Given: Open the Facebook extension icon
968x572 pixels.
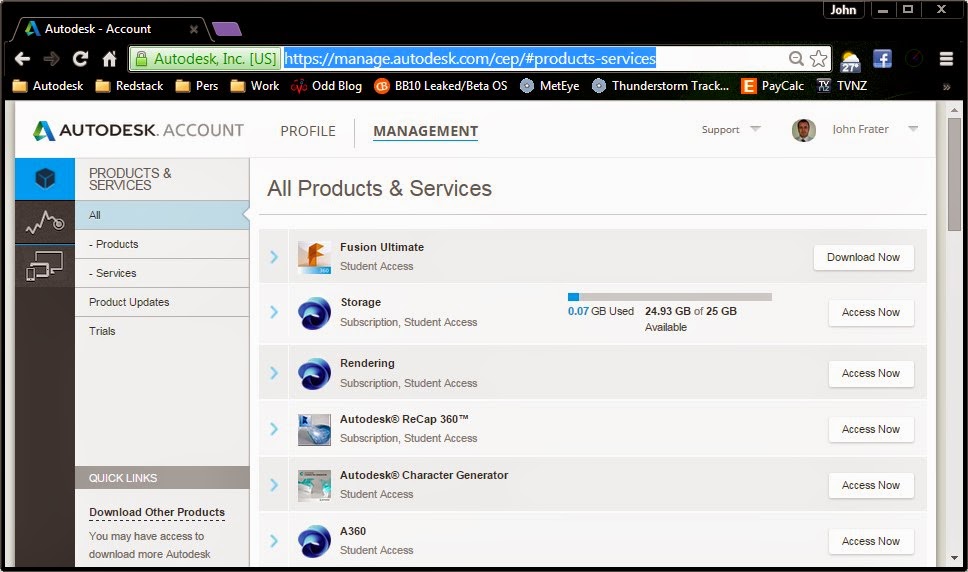Looking at the screenshot, I should [882, 59].
